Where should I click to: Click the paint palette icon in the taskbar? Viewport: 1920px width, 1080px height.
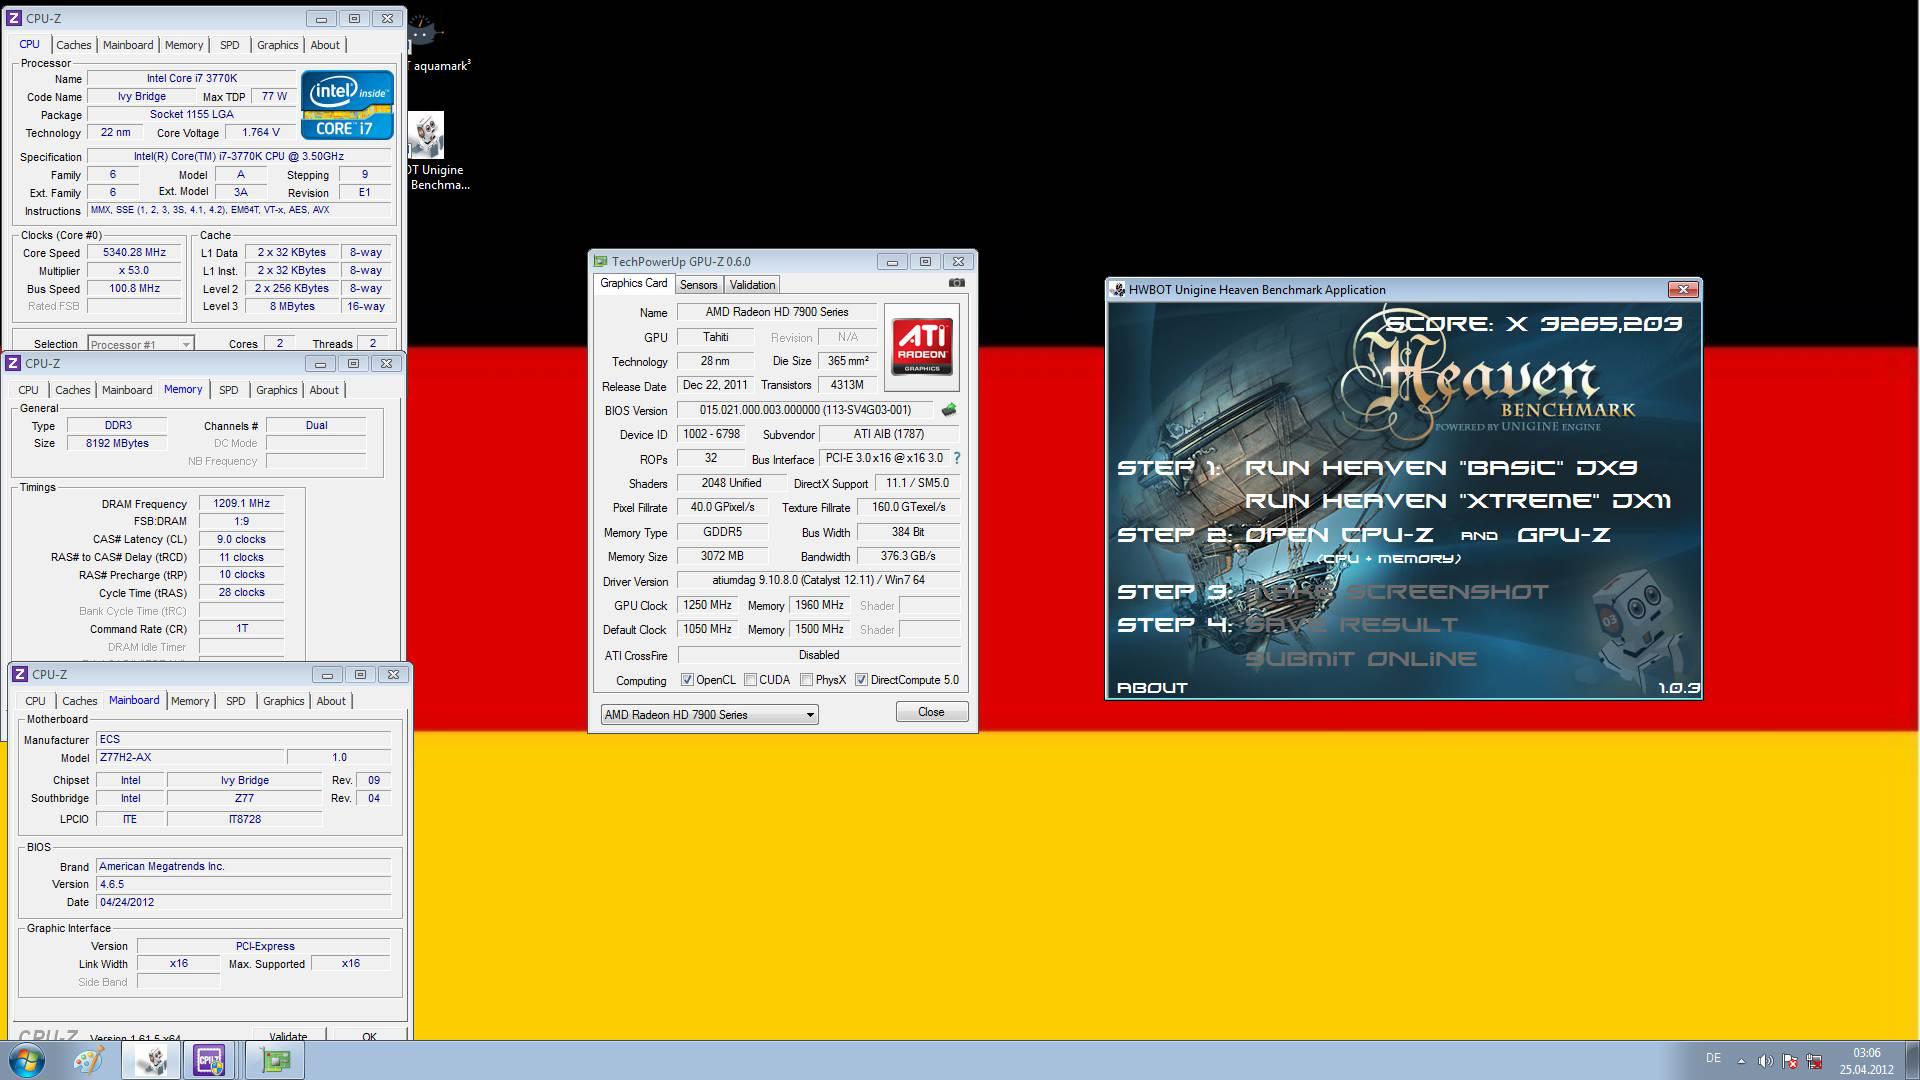[x=88, y=1060]
